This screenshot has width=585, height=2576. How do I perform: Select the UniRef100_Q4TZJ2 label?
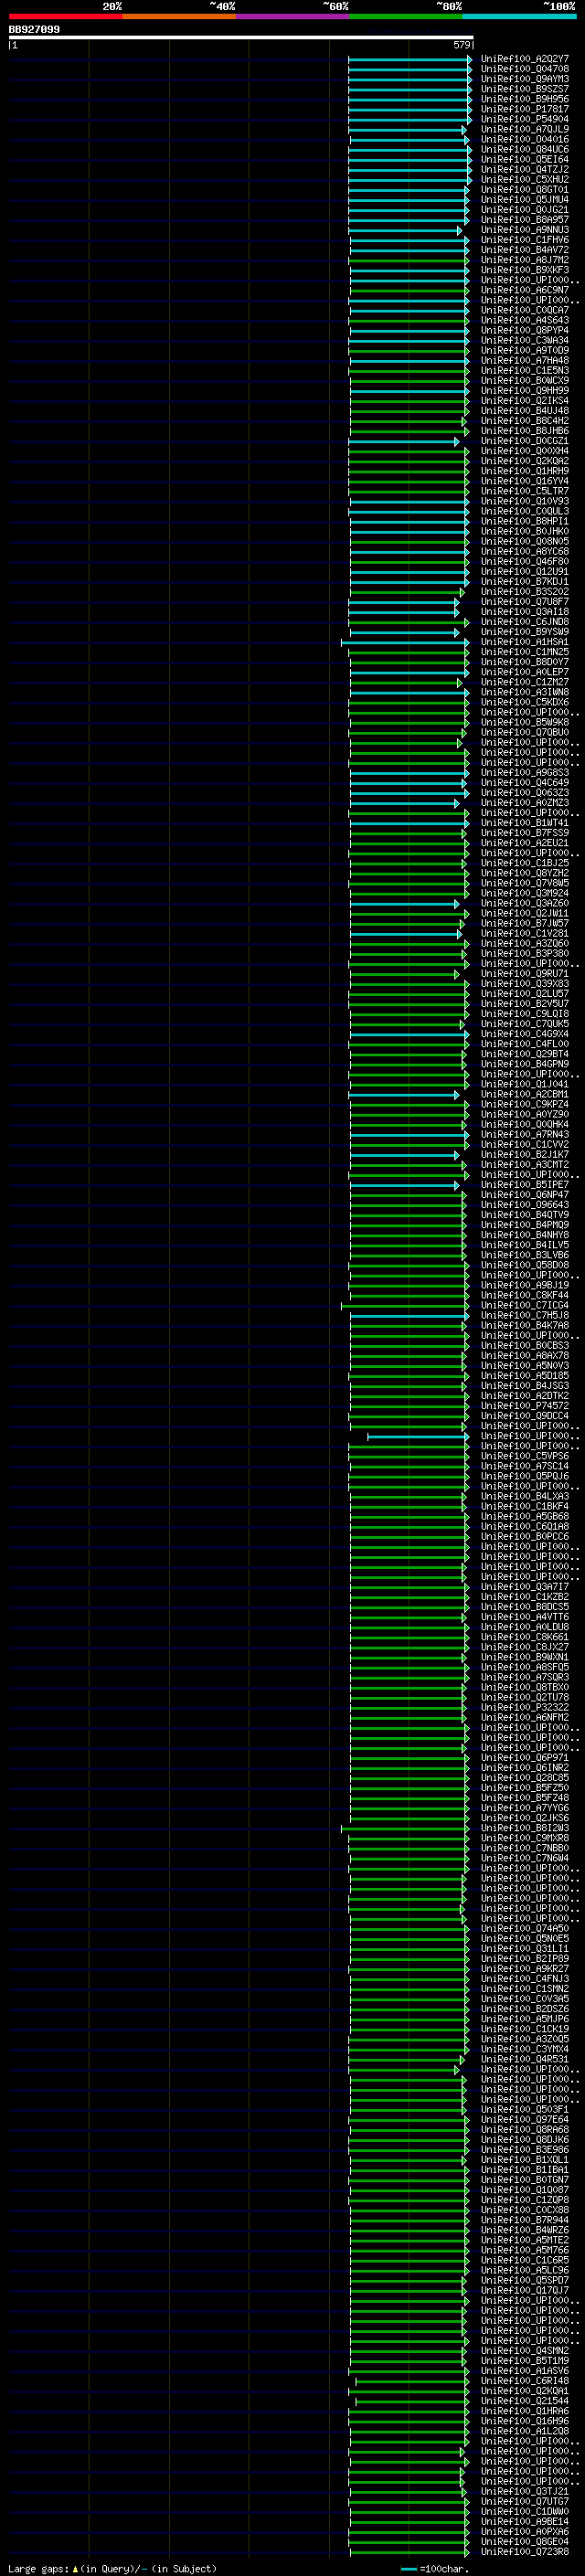point(524,169)
